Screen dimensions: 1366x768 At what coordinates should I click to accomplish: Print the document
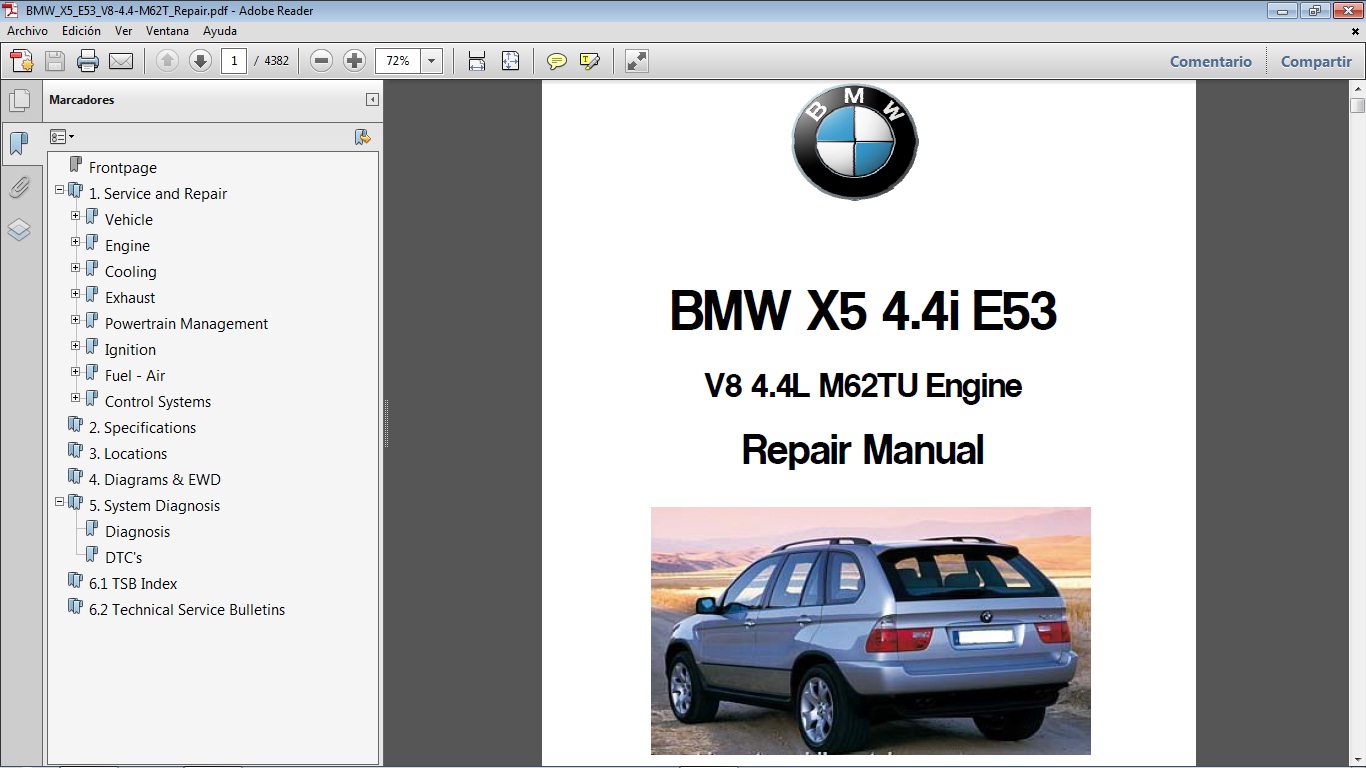[x=88, y=60]
